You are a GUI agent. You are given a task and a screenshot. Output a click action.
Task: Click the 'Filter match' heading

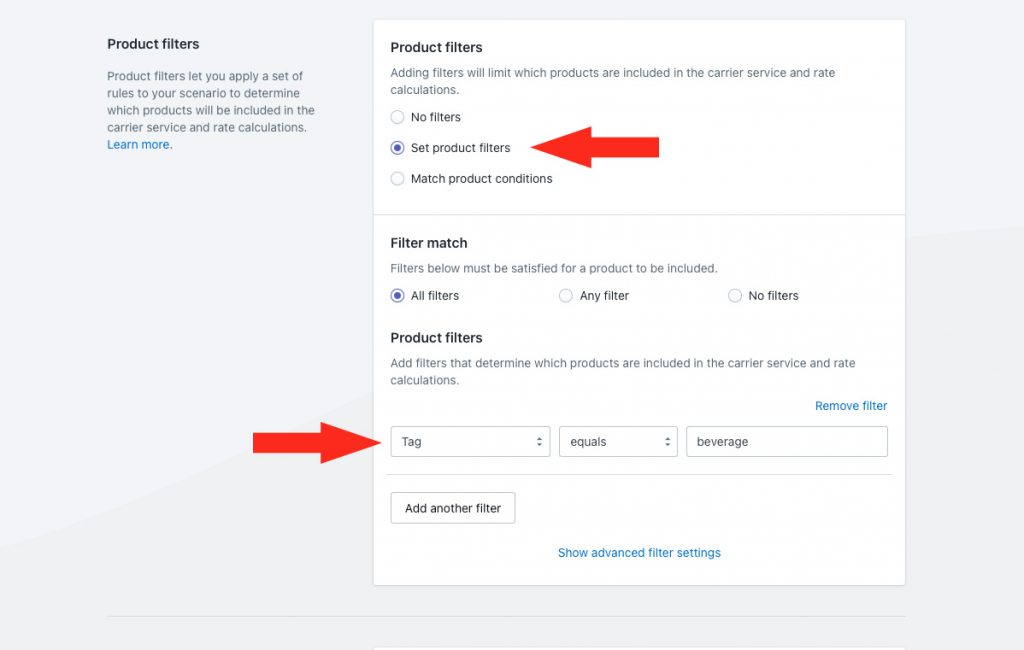(428, 243)
